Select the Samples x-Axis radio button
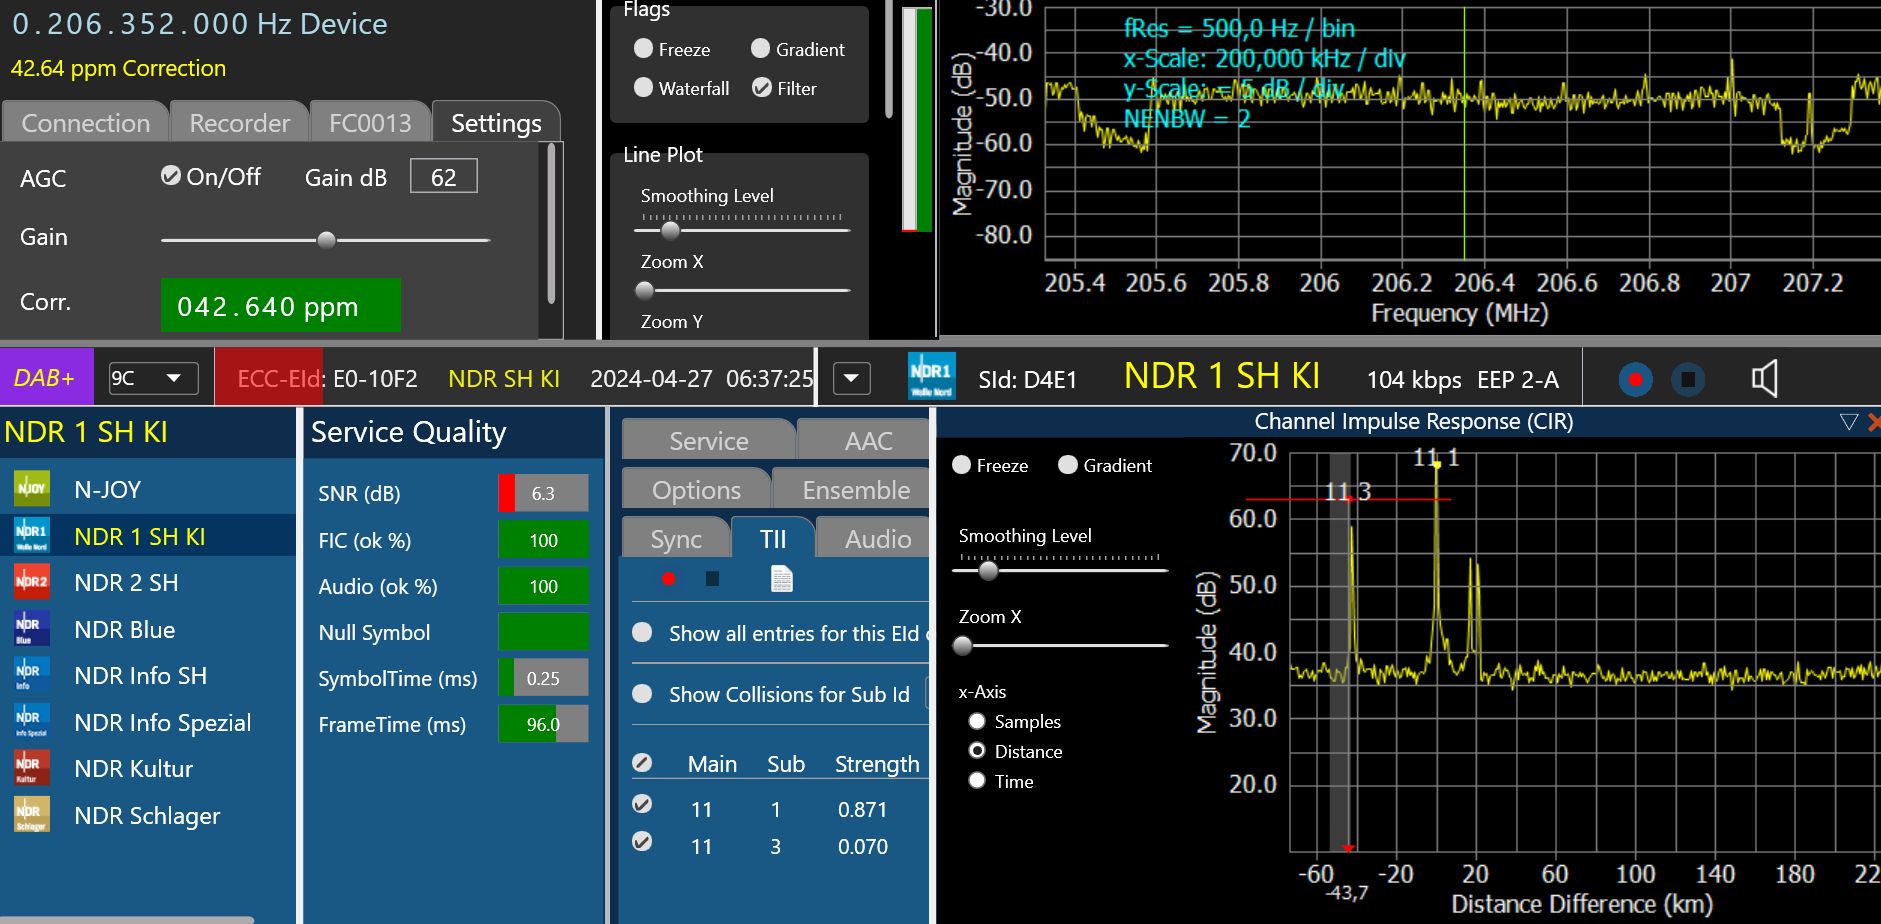The width and height of the screenshot is (1881, 924). click(x=977, y=721)
